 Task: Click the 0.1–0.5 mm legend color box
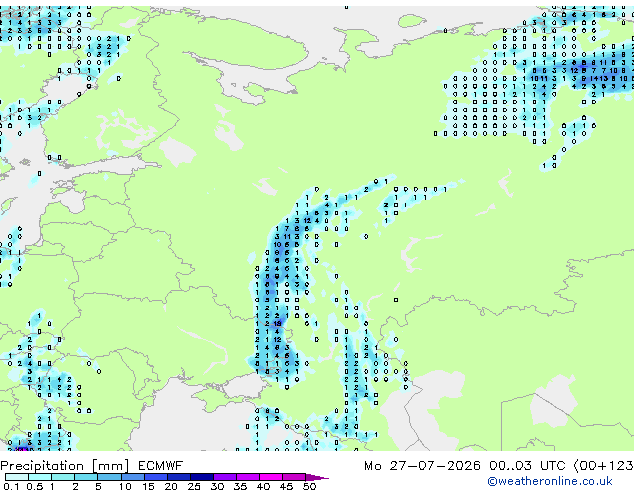click(x=17, y=477)
